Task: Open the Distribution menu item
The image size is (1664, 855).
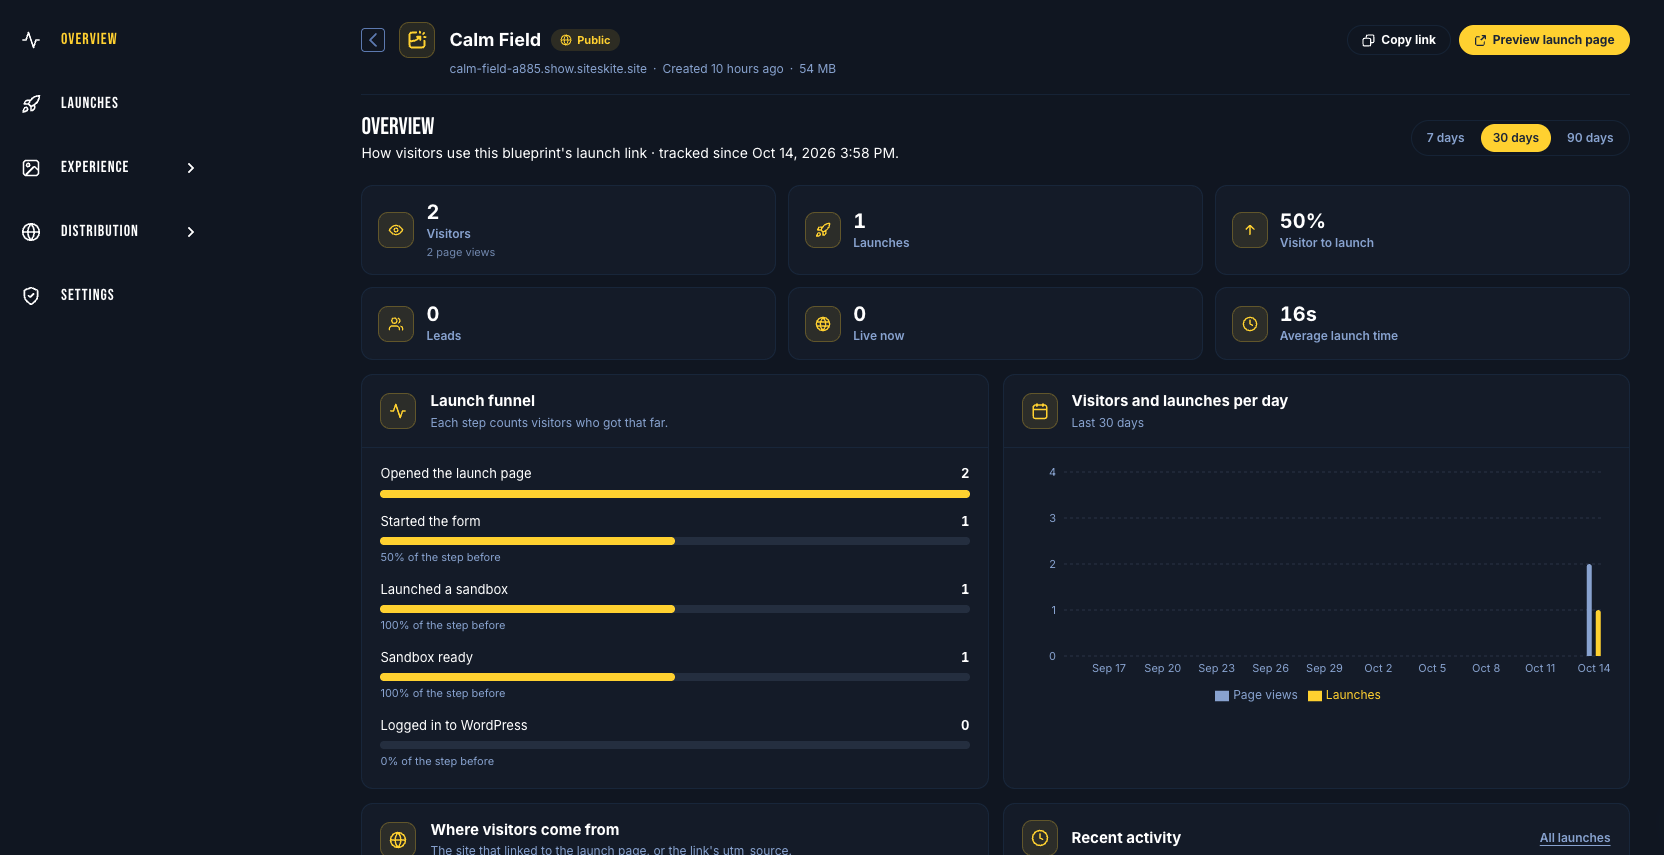Action: click(100, 231)
